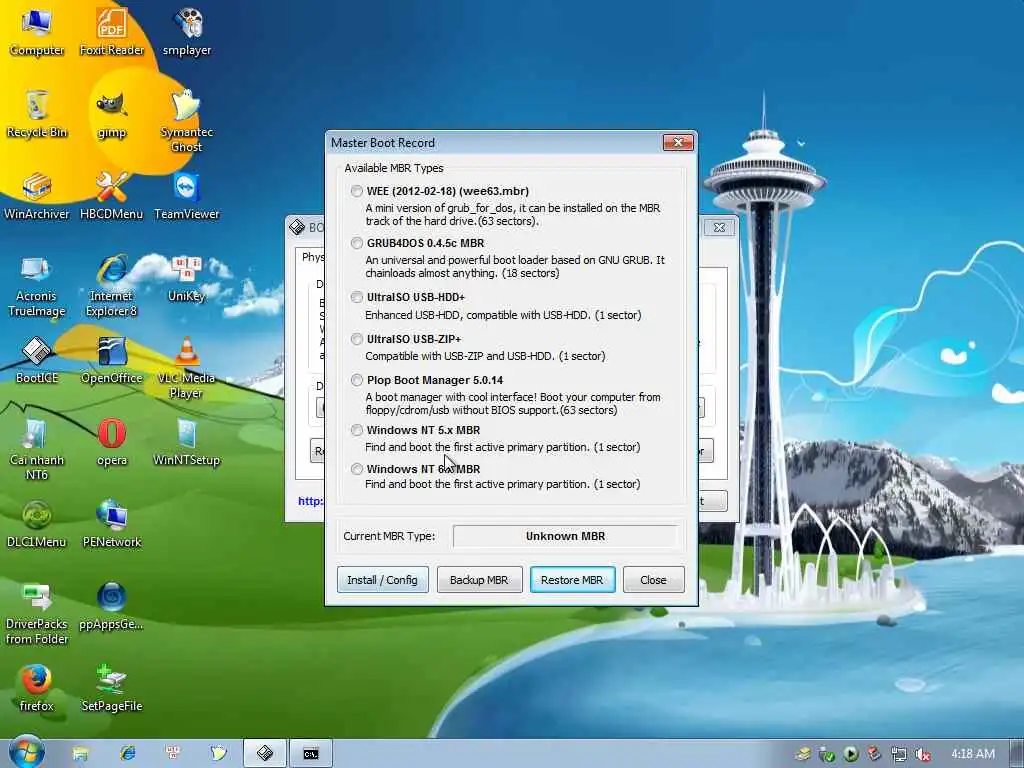This screenshot has height=768, width=1024.
Task: Open Cai nhanh NT6 desktop icon
Action: click(37, 449)
